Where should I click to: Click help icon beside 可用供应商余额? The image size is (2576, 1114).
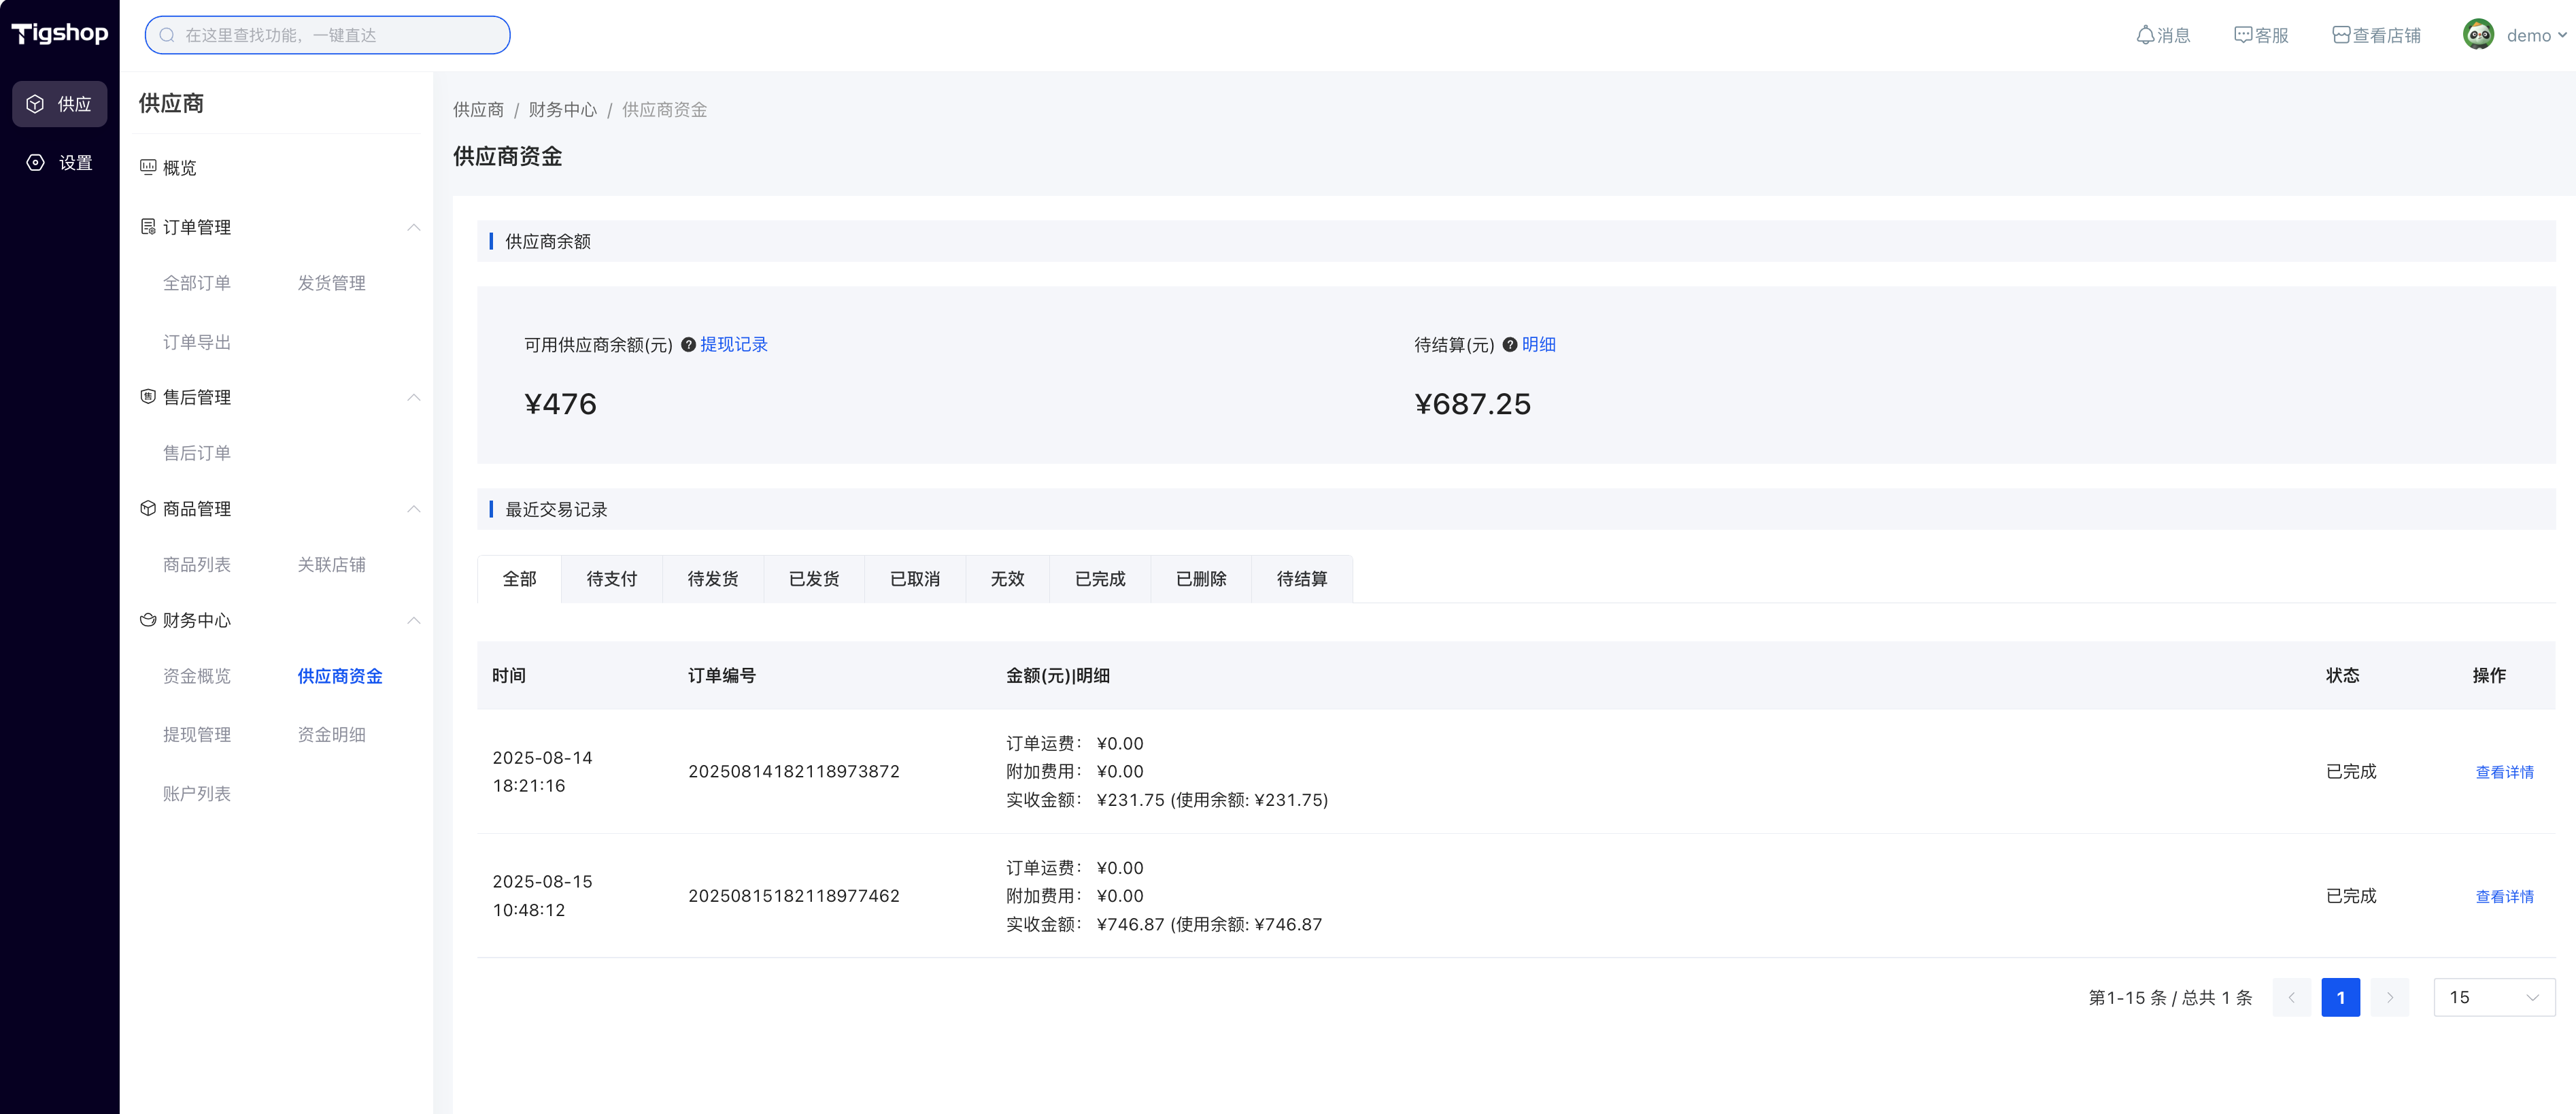[x=688, y=345]
